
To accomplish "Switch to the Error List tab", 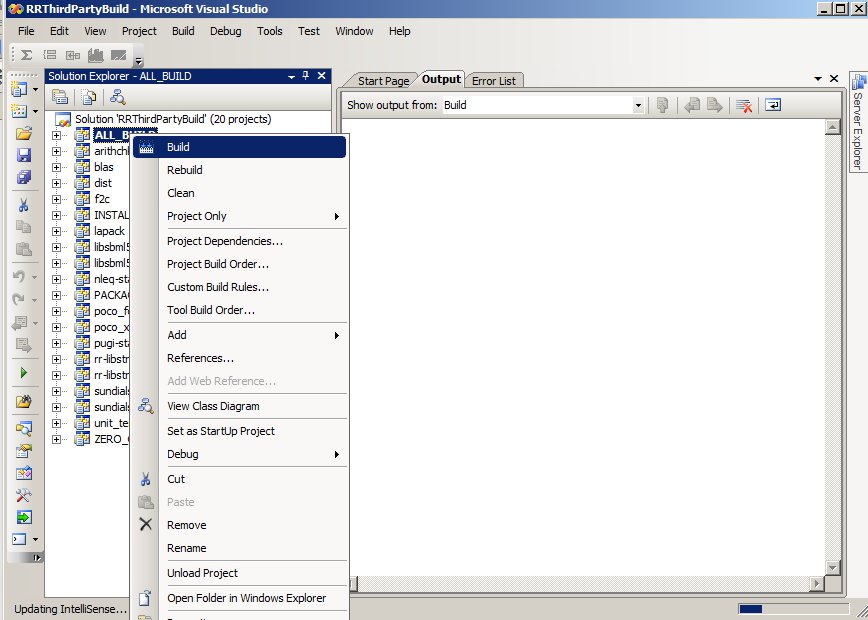I will tap(494, 80).
